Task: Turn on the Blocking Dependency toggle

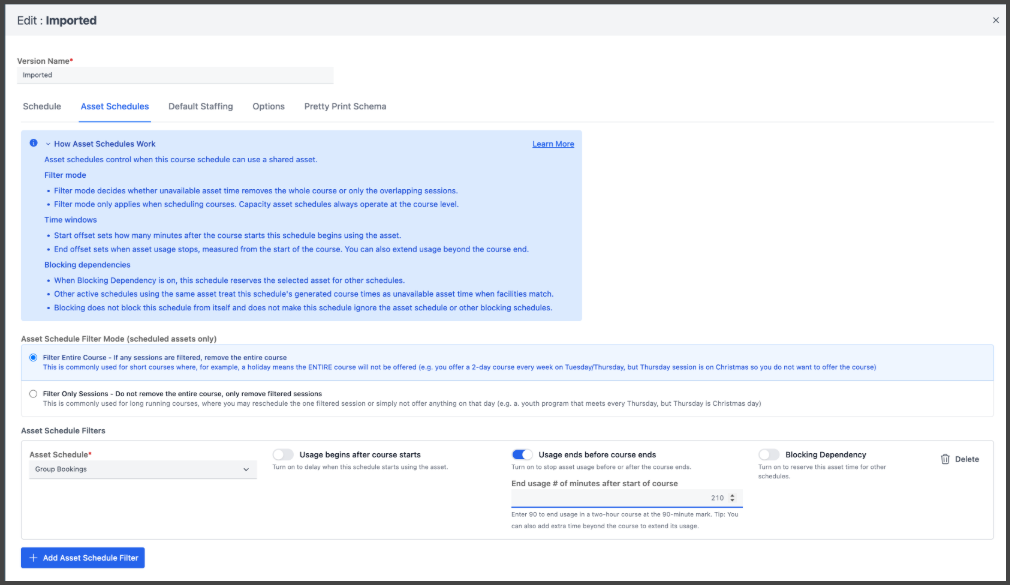Action: (x=769, y=455)
